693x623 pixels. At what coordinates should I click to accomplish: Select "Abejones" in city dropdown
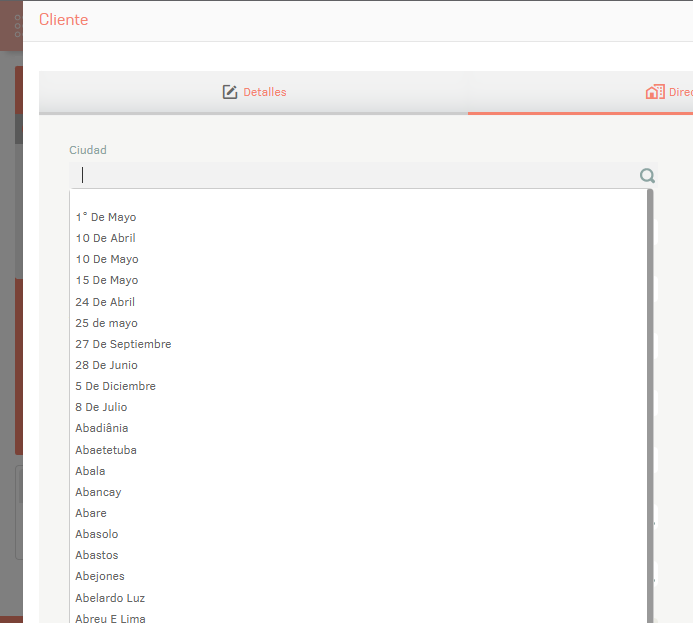[358, 577]
